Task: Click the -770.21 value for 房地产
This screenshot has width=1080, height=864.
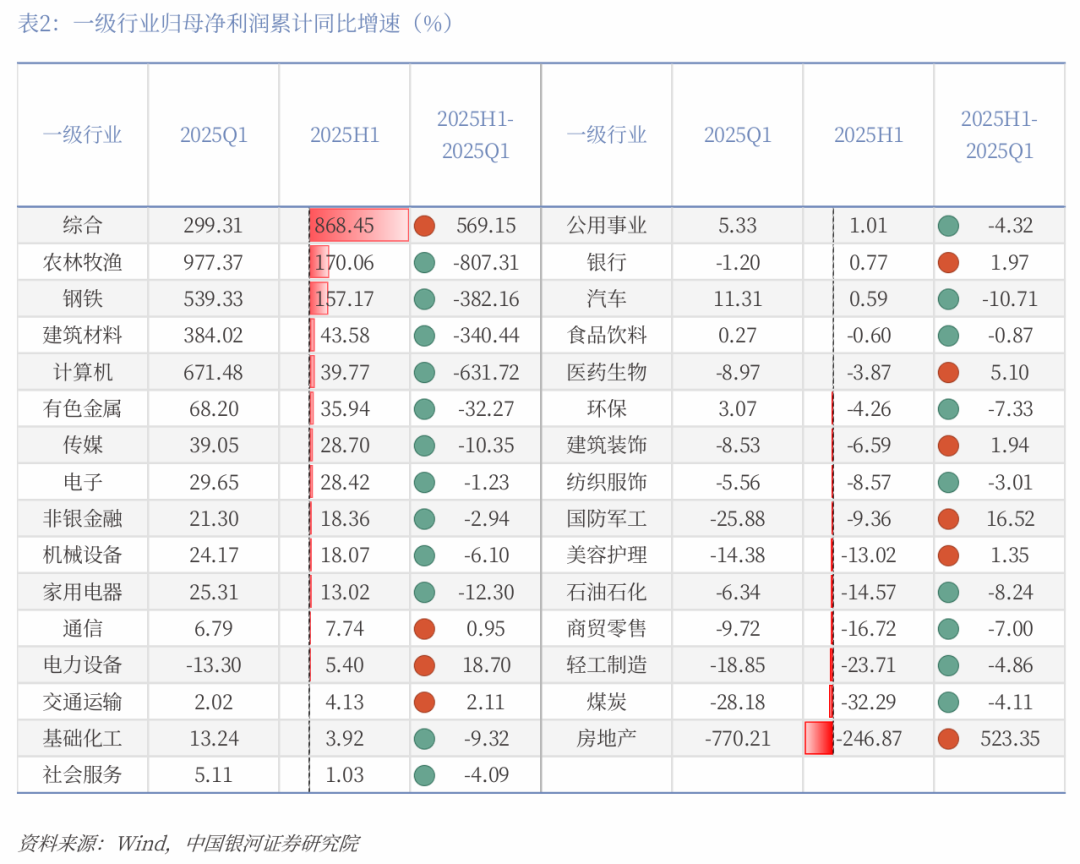Action: pyautogui.click(x=738, y=739)
